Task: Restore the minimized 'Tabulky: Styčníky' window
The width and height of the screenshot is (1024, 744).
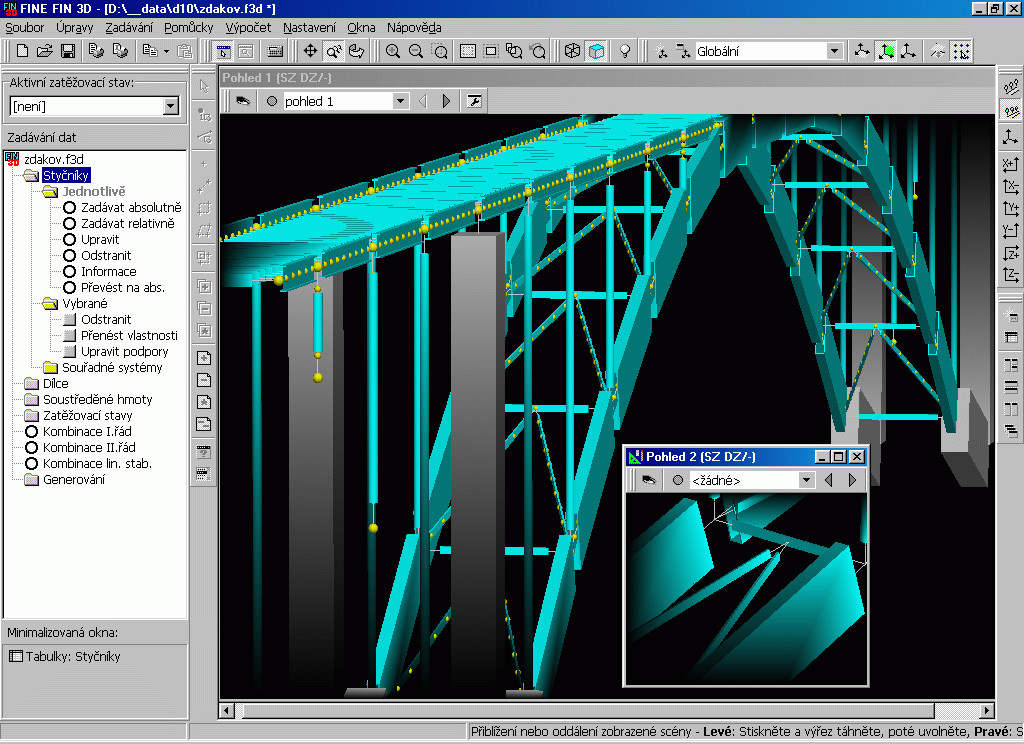Action: 65,657
